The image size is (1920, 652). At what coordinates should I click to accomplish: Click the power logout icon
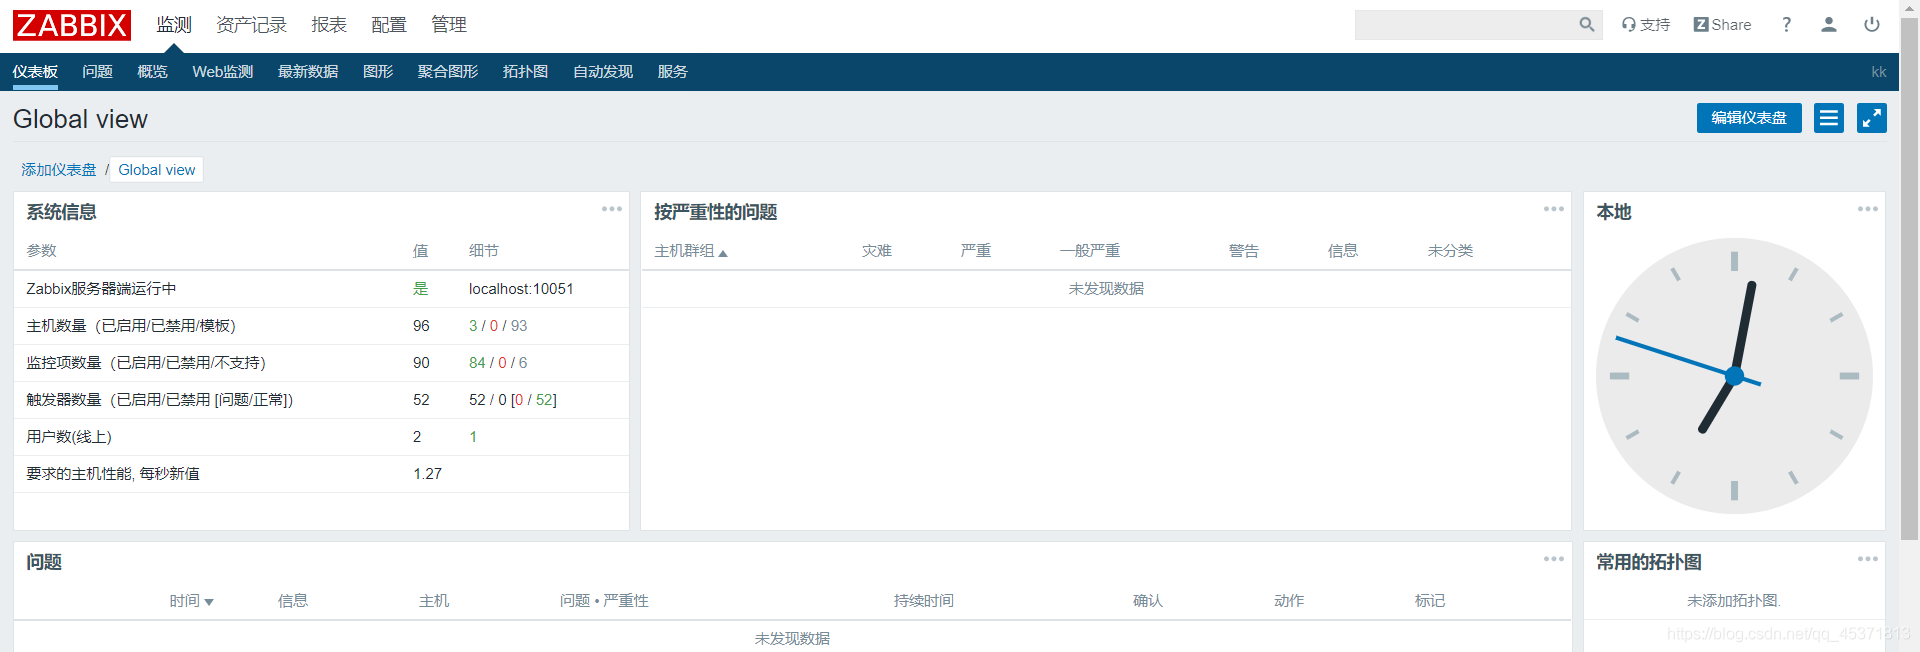point(1871,25)
